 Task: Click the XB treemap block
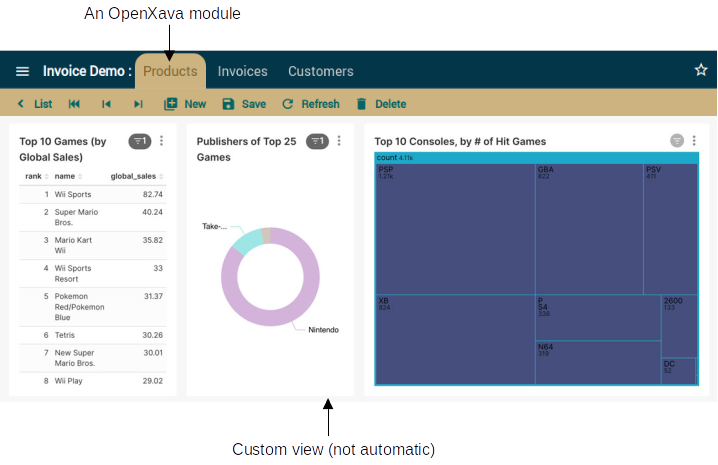pos(455,339)
